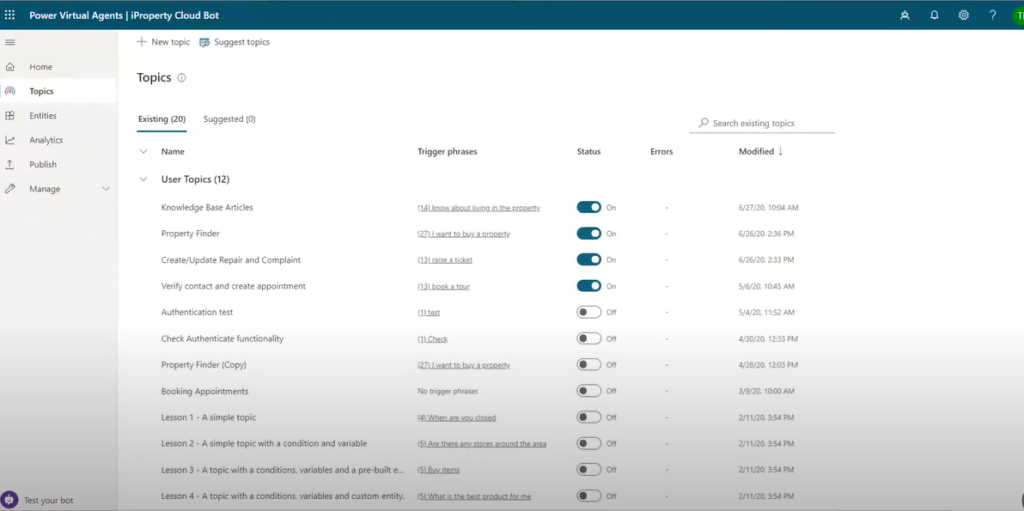Enable the Lesson 3 topic status switch
Image resolution: width=1024 pixels, height=511 pixels.
coord(588,469)
